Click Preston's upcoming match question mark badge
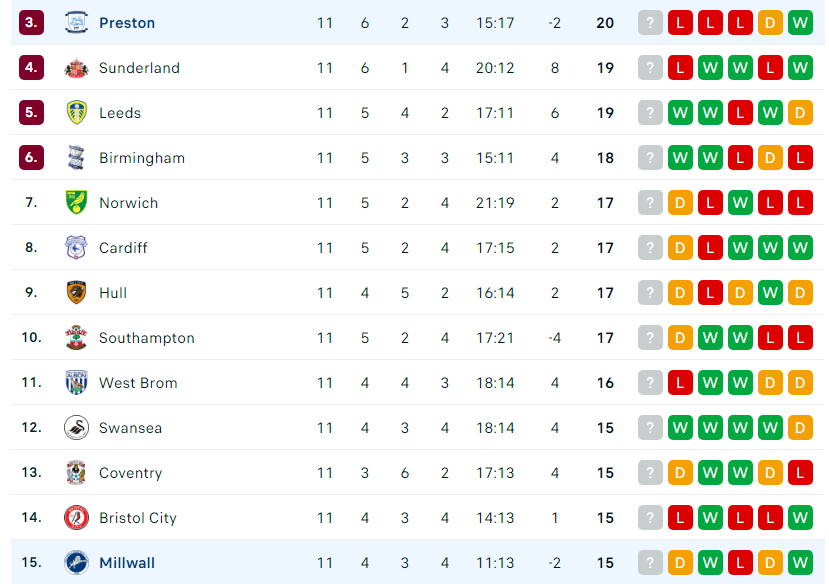Viewport: 829px width, 584px height. [650, 23]
